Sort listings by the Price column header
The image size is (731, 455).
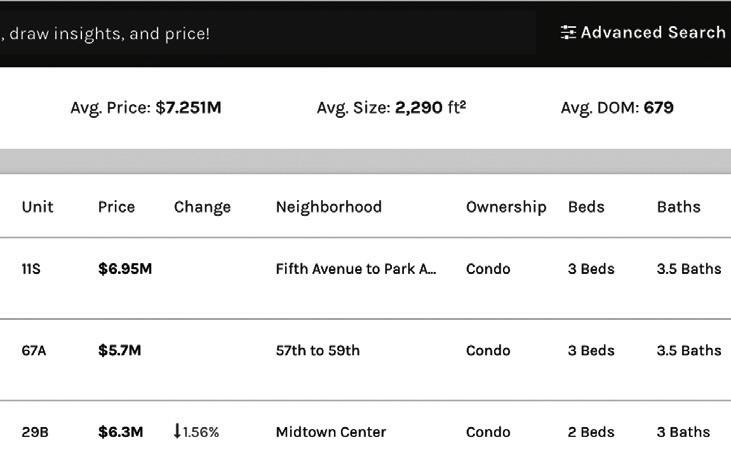point(116,207)
